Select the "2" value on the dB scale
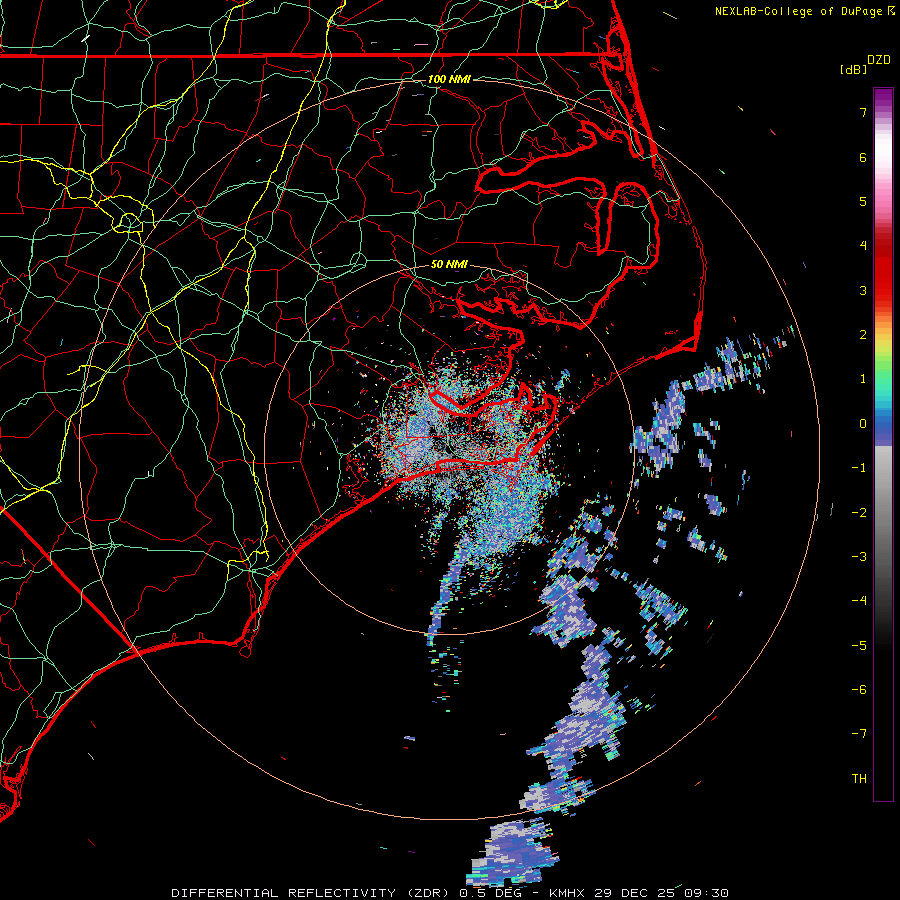This screenshot has height=900, width=900. [863, 335]
